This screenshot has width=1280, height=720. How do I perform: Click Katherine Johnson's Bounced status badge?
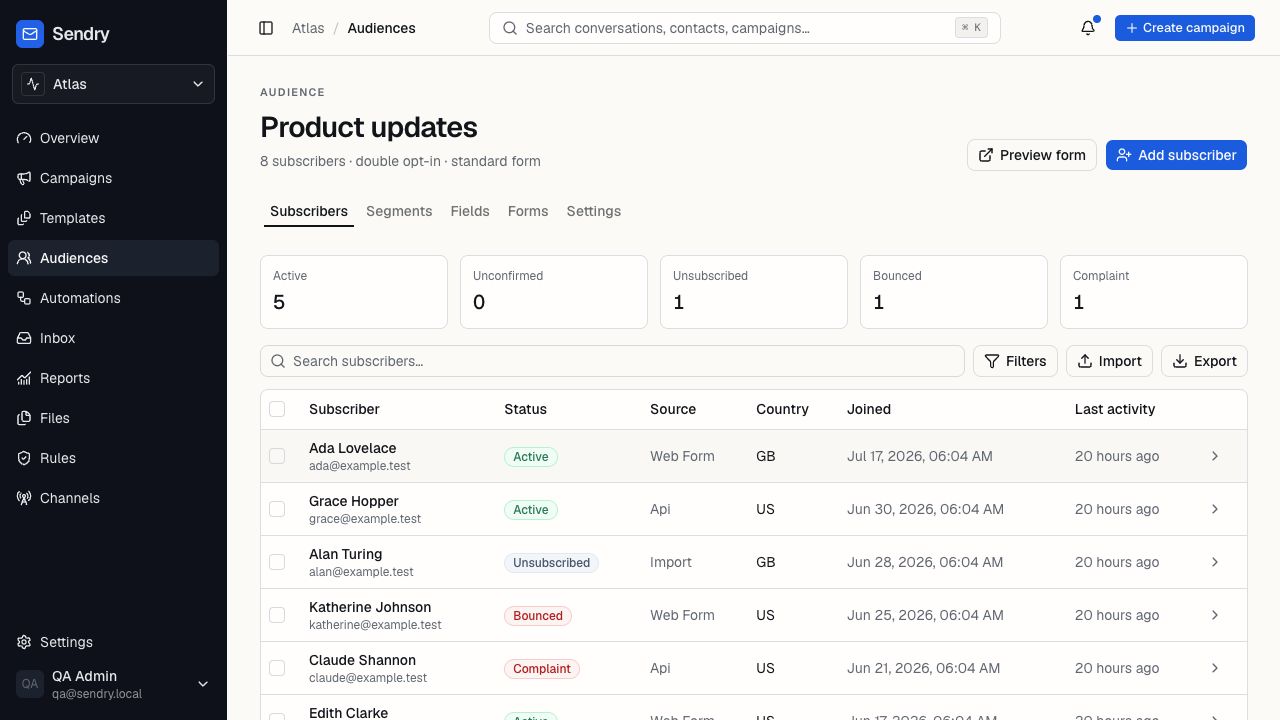click(538, 616)
